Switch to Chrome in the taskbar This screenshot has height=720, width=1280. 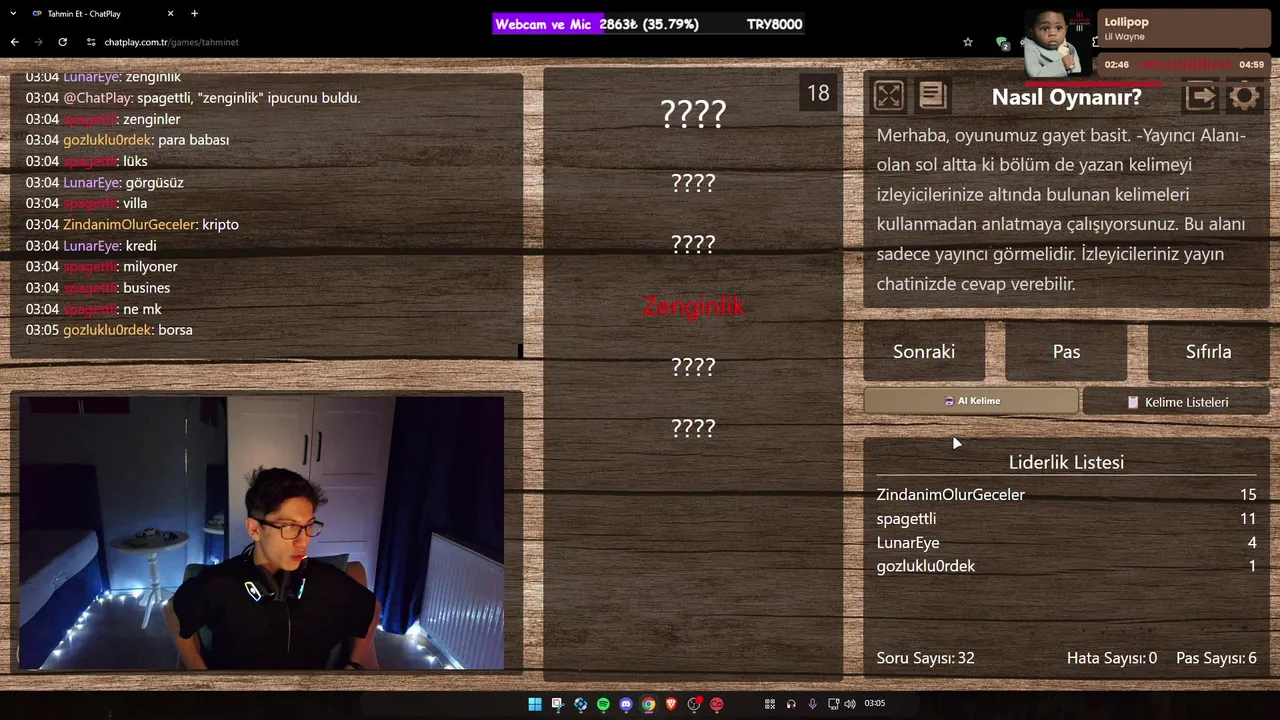click(x=649, y=704)
